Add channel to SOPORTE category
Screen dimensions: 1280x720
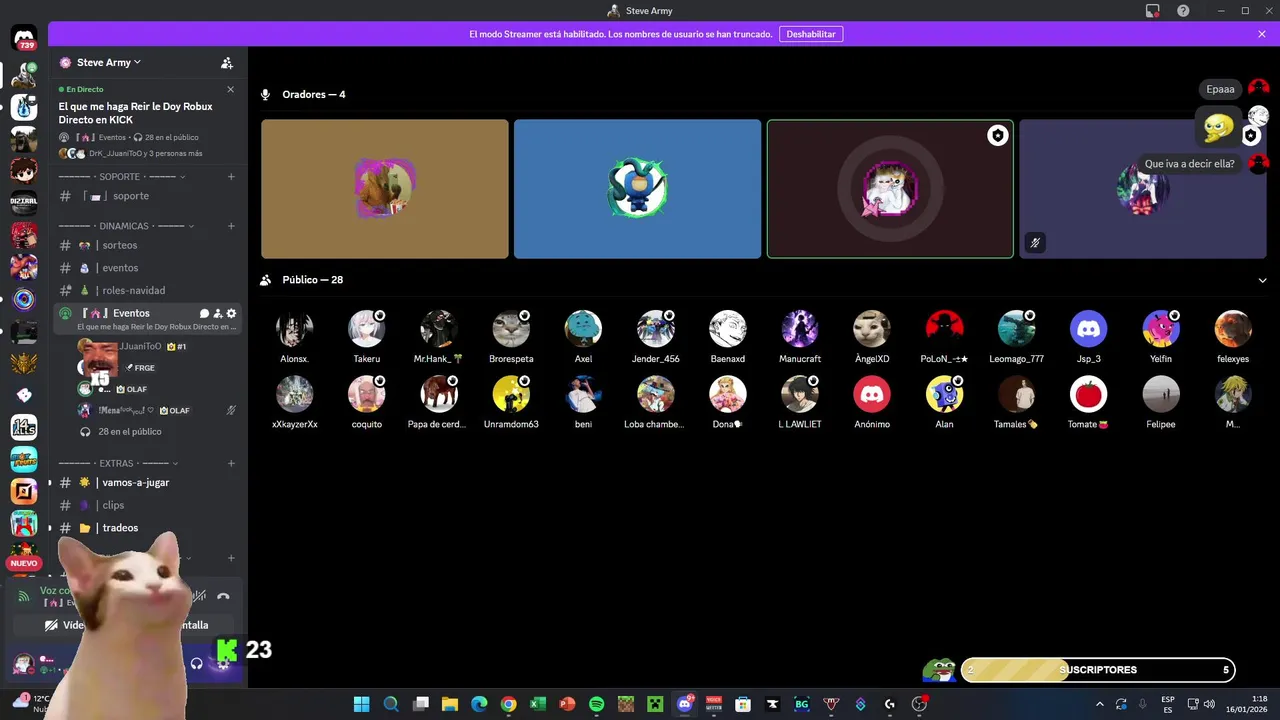[231, 177]
